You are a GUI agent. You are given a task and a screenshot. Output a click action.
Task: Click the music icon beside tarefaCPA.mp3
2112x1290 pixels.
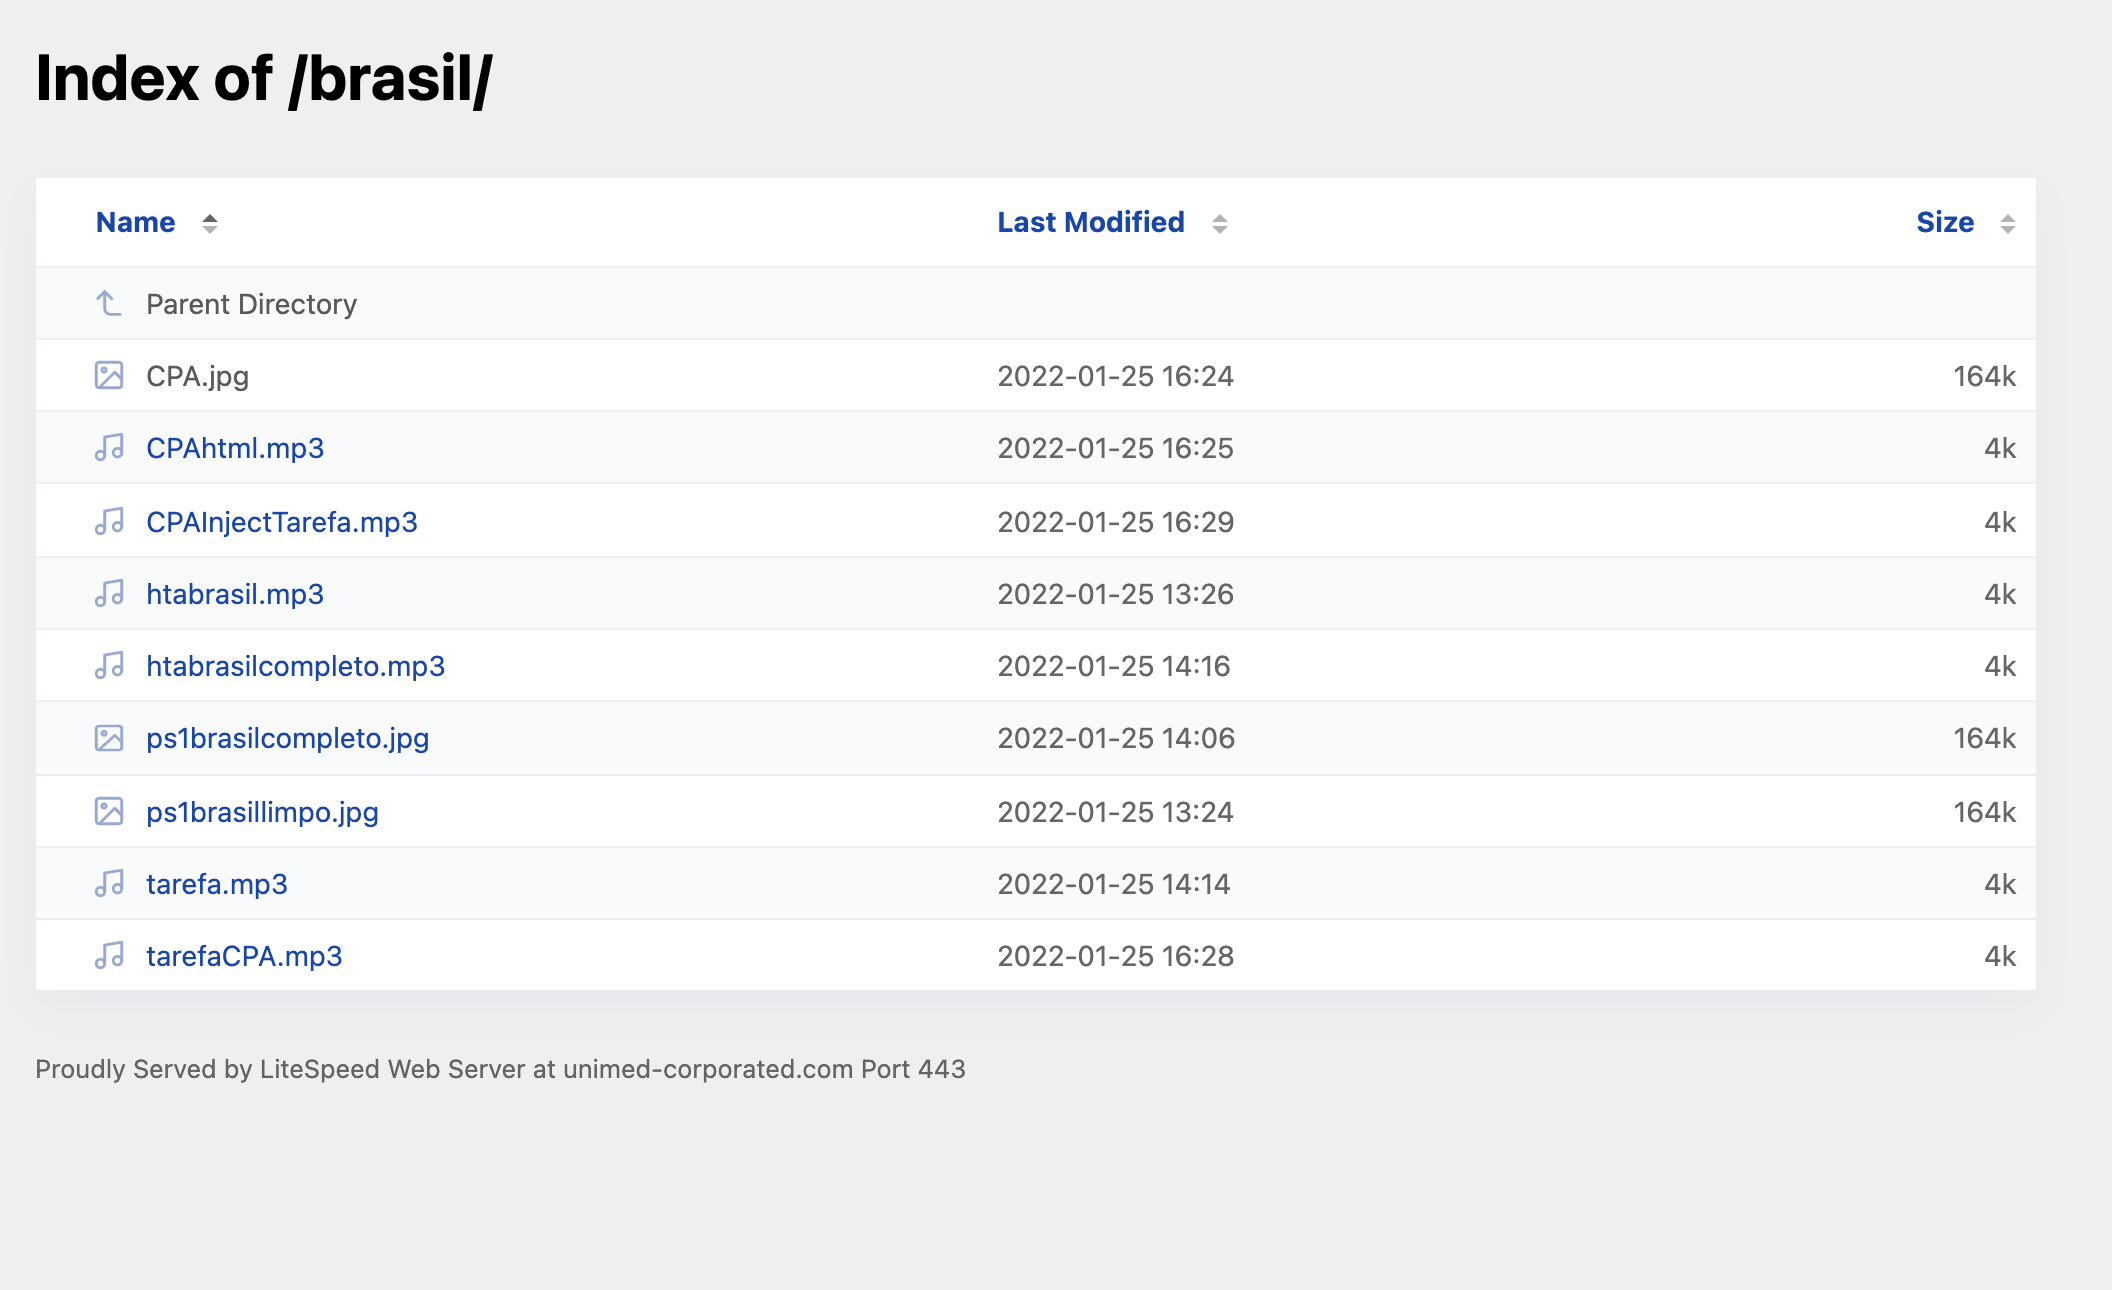click(x=109, y=956)
